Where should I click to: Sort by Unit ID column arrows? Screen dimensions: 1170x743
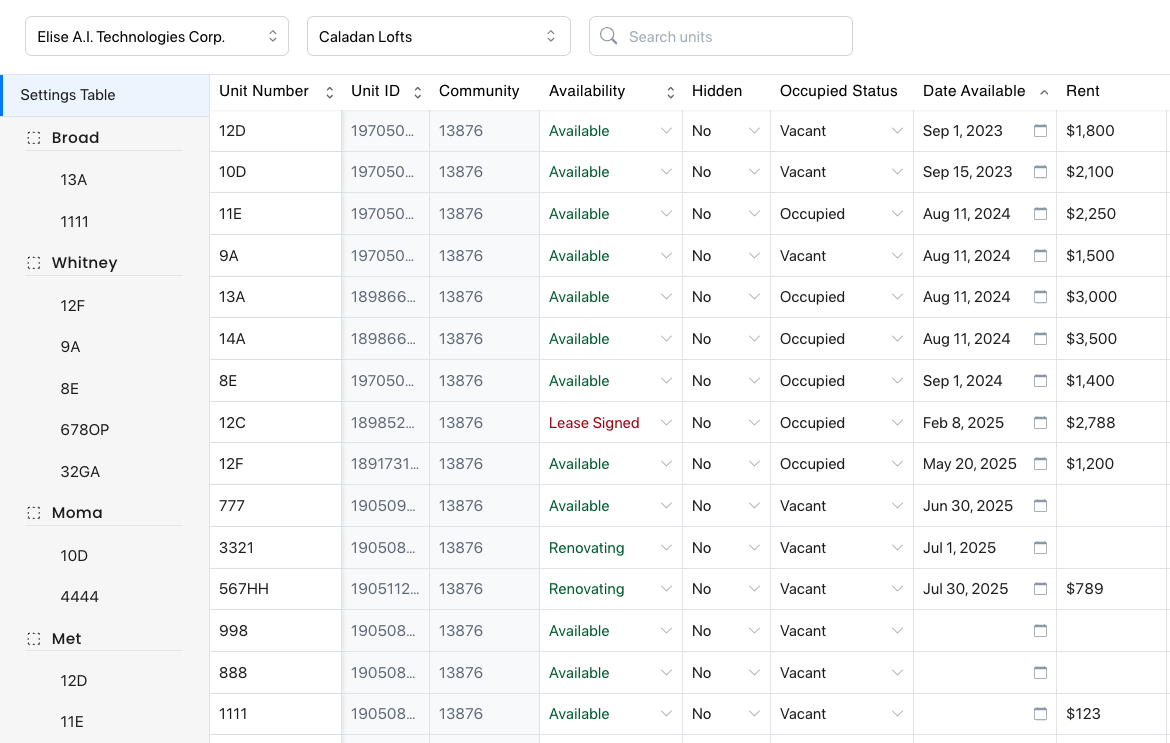pyautogui.click(x=418, y=92)
